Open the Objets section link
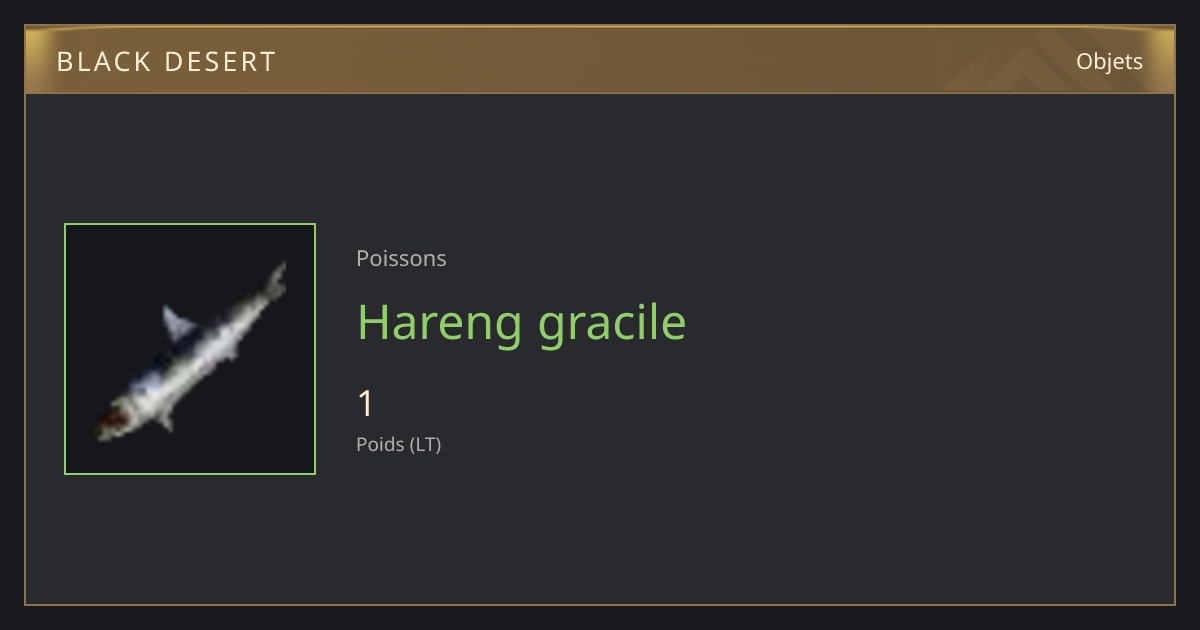Viewport: 1200px width, 630px height. (x=1109, y=62)
